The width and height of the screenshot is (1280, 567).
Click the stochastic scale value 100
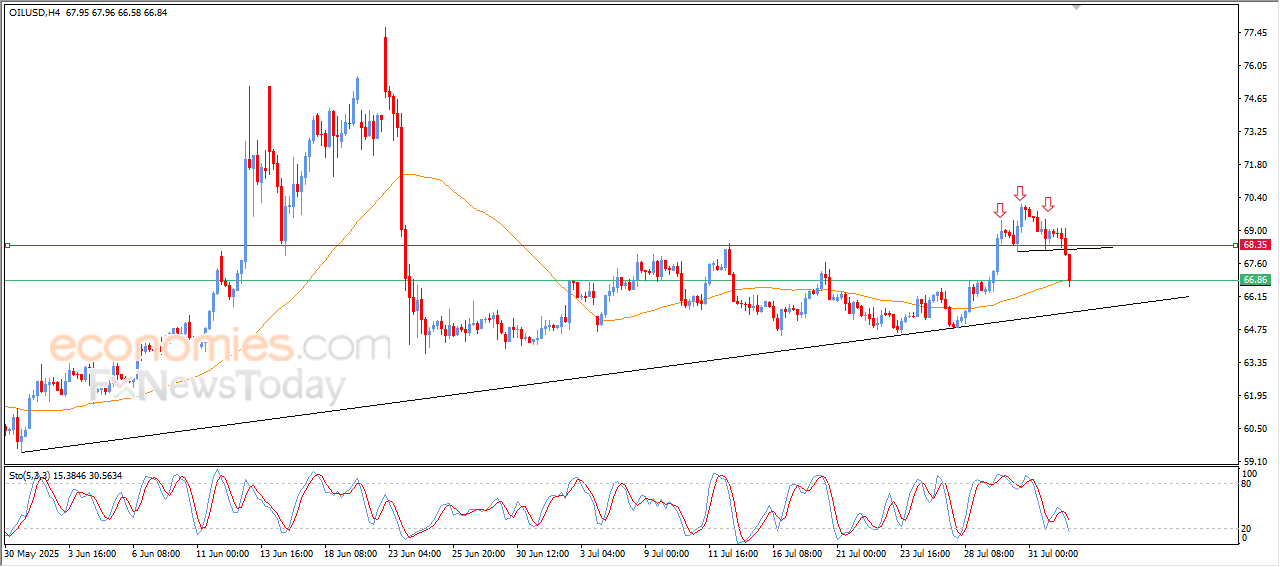(x=1250, y=473)
